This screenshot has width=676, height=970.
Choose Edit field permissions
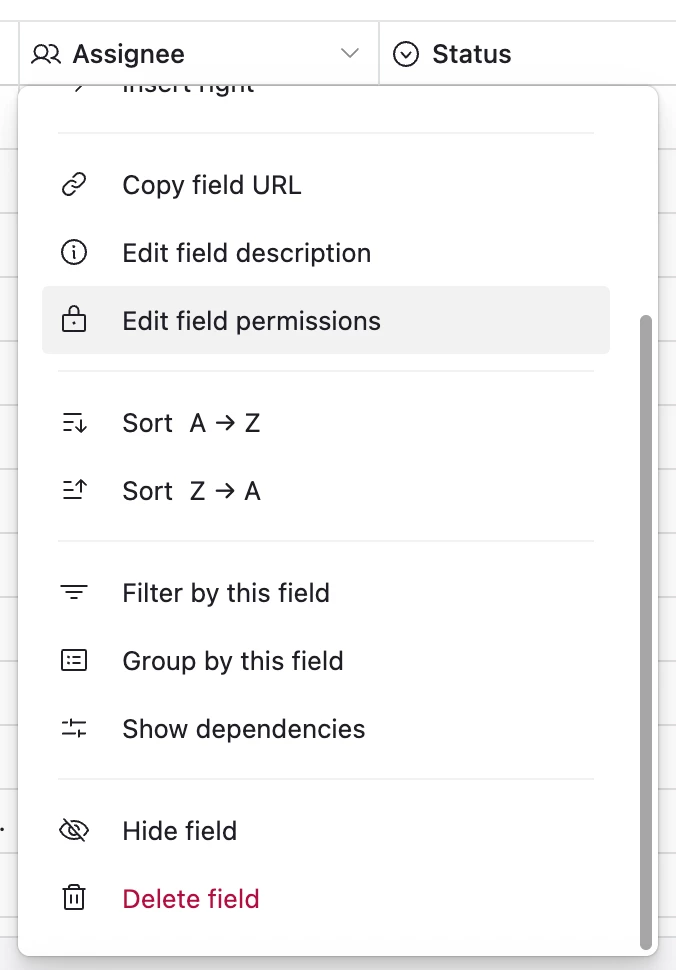tap(251, 321)
